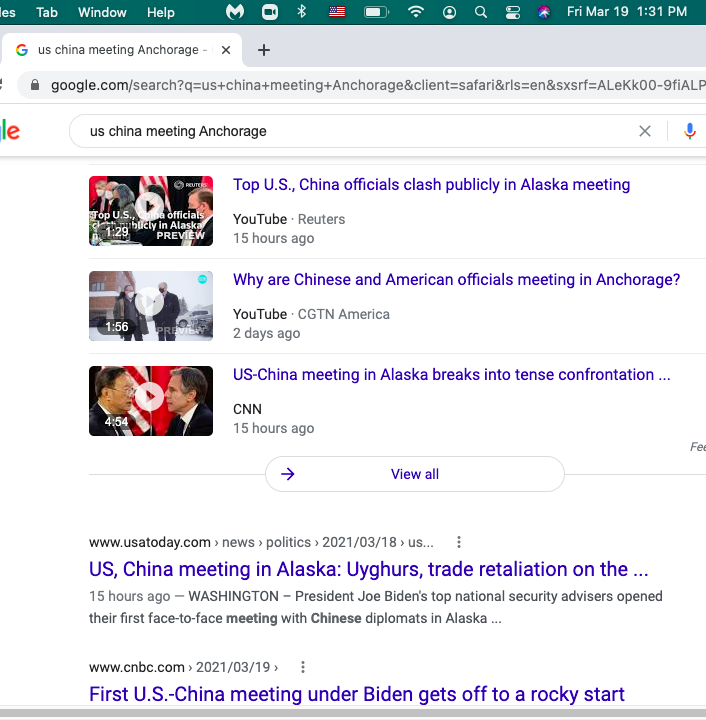Screen dimensions: 706x720
Task: Open the Zoom camera menu bar icon
Action: coord(269,12)
